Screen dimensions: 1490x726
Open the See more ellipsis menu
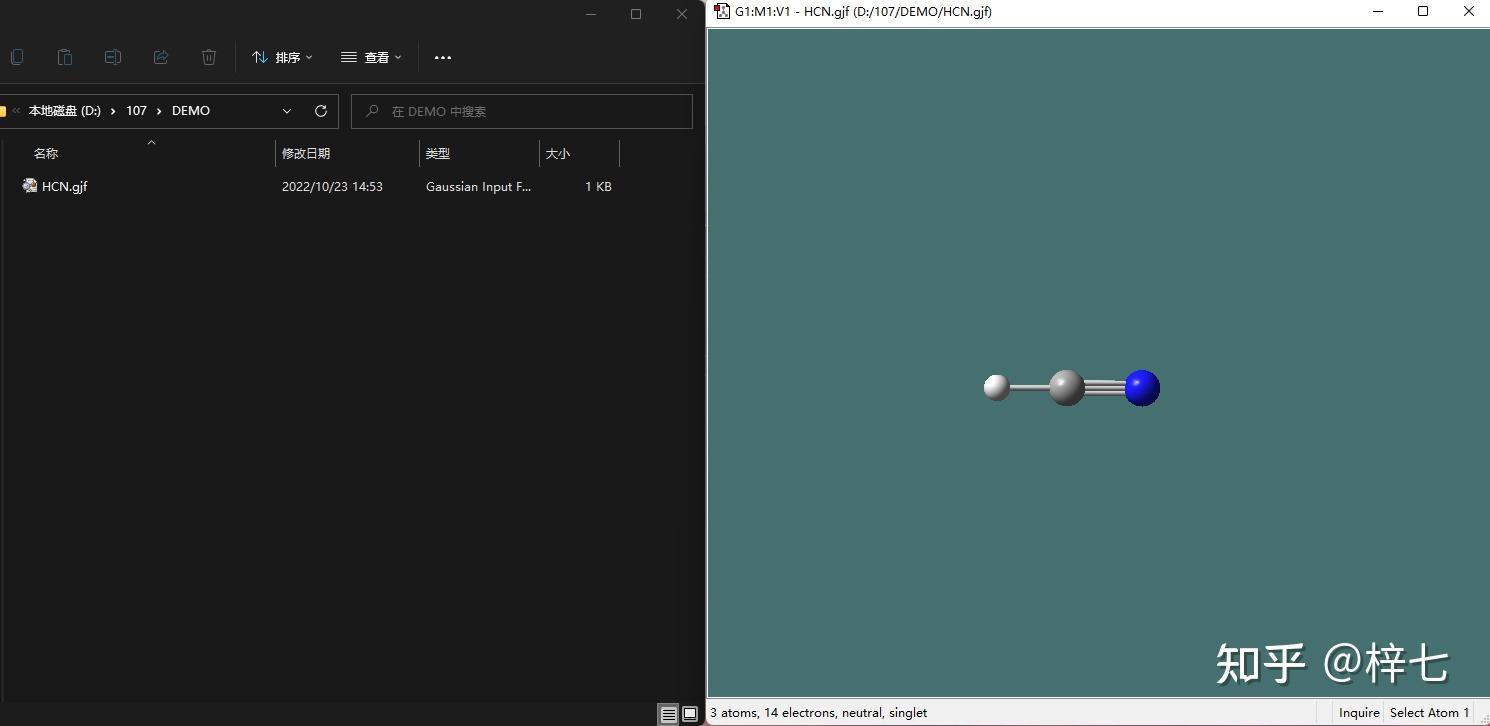click(x=443, y=57)
